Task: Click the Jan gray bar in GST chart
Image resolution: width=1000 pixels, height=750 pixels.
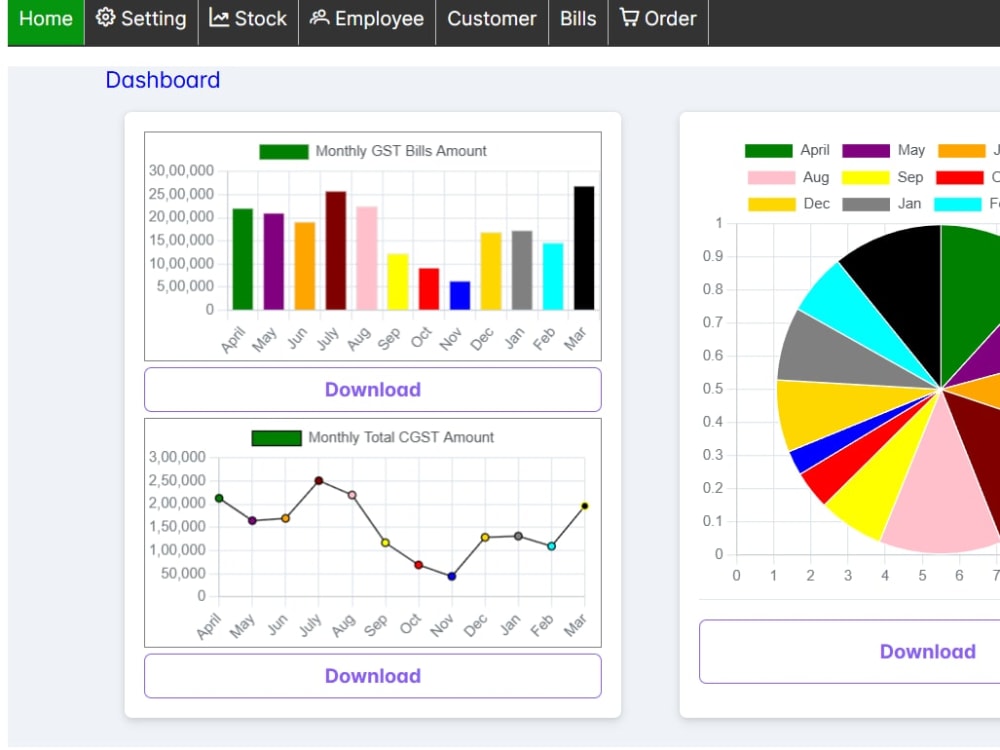Action: pyautogui.click(x=522, y=270)
